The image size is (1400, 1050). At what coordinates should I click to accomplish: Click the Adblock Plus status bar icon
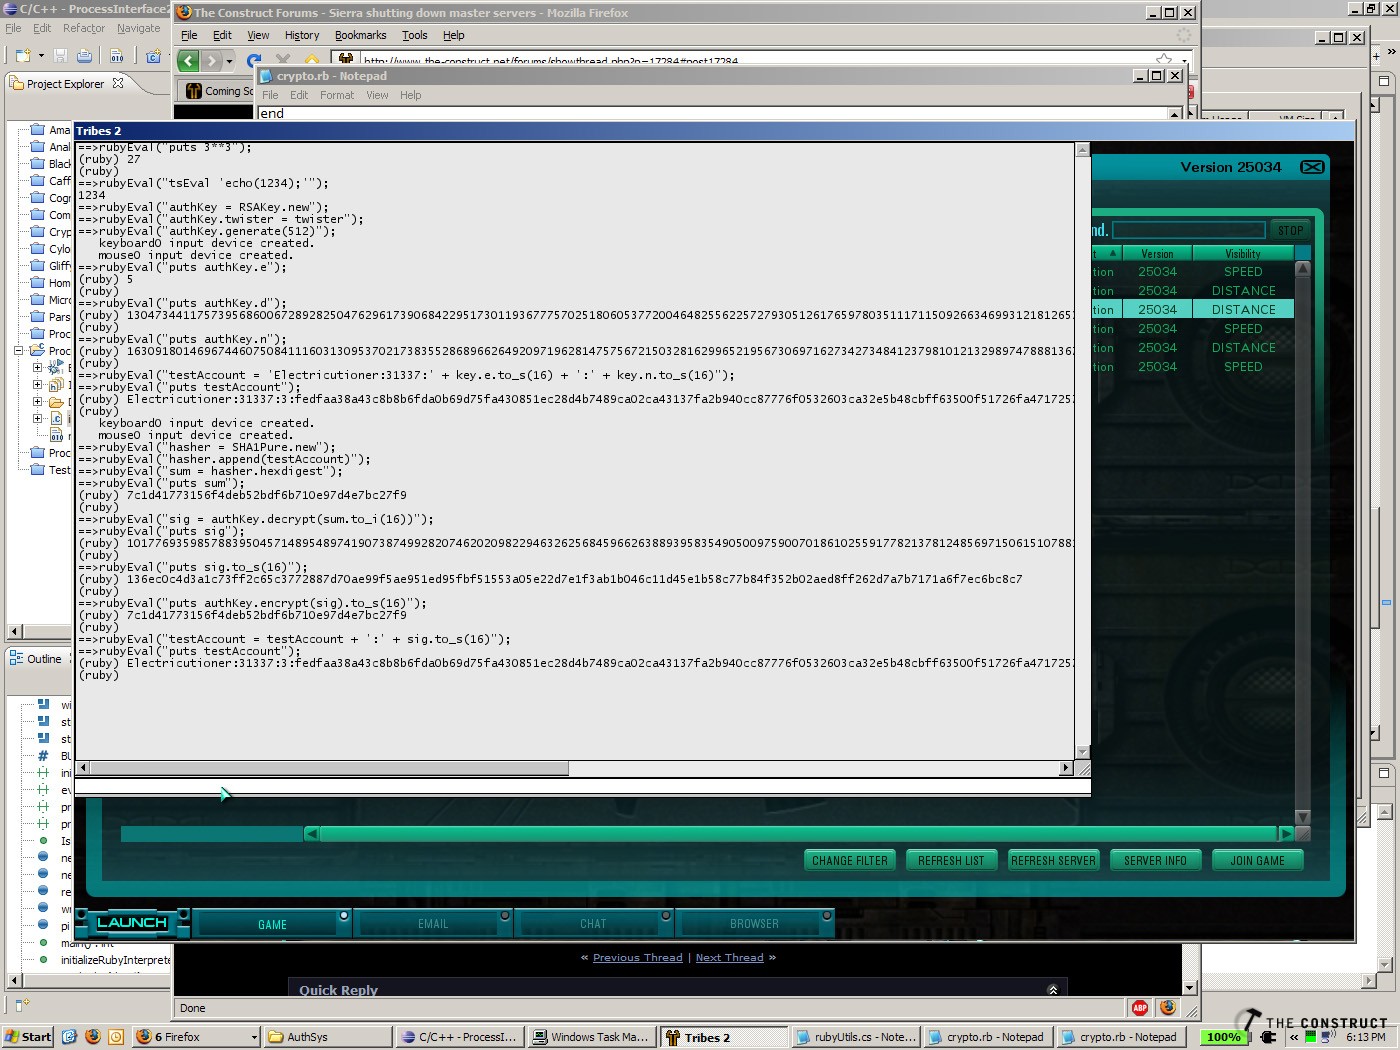click(1140, 1008)
